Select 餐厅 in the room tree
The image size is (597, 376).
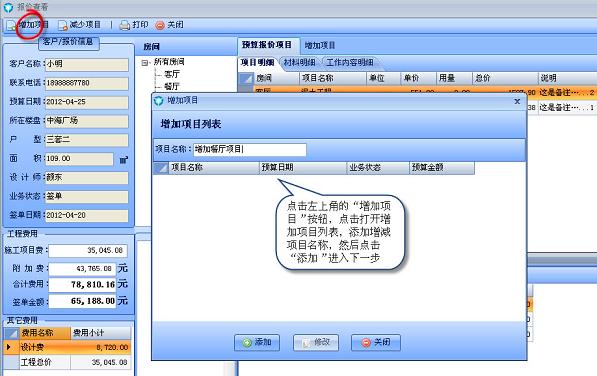pyautogui.click(x=172, y=86)
